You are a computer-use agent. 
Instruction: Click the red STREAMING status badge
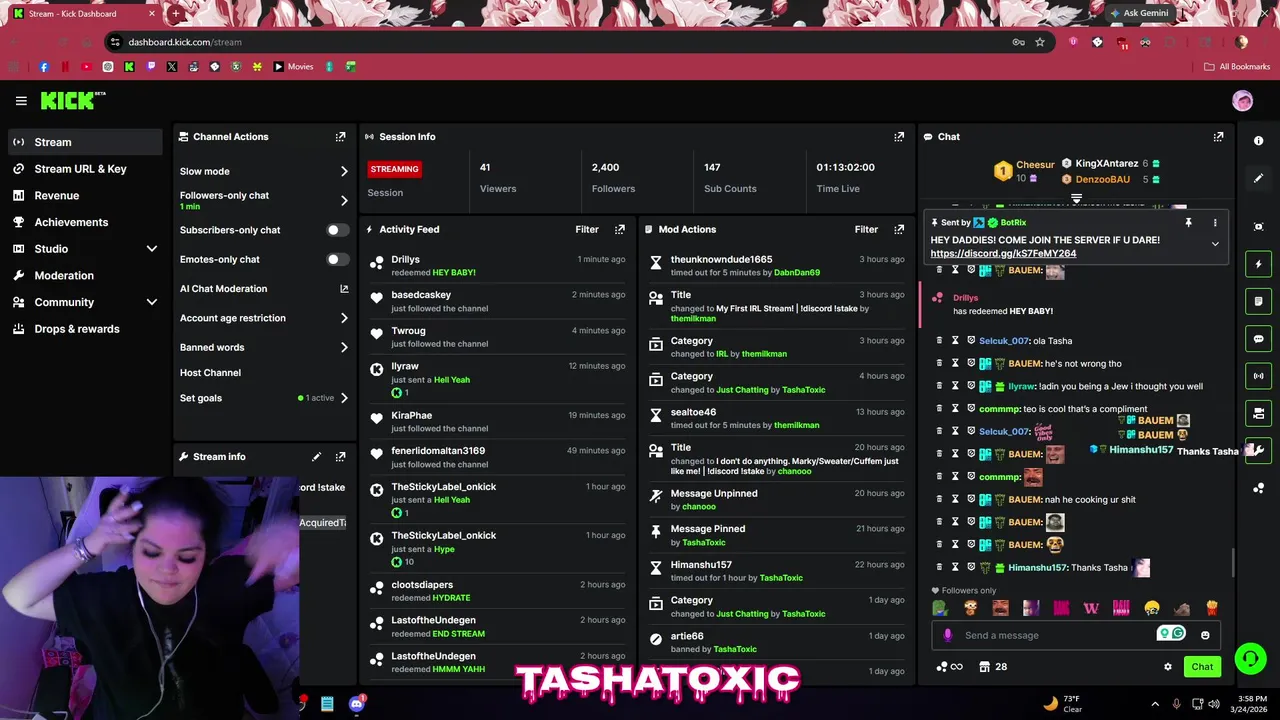coord(395,169)
